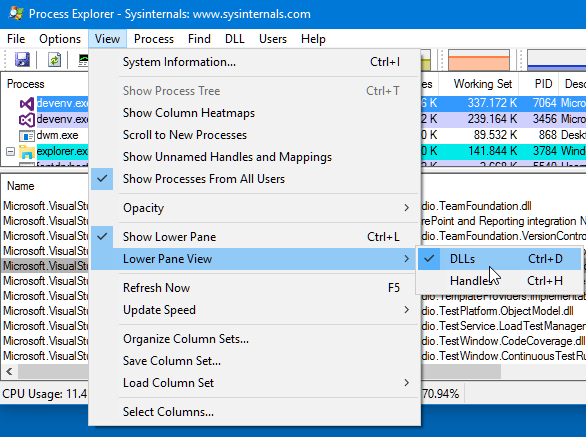Click Refresh Now menu entry
This screenshot has width=586, height=437.
click(254, 288)
